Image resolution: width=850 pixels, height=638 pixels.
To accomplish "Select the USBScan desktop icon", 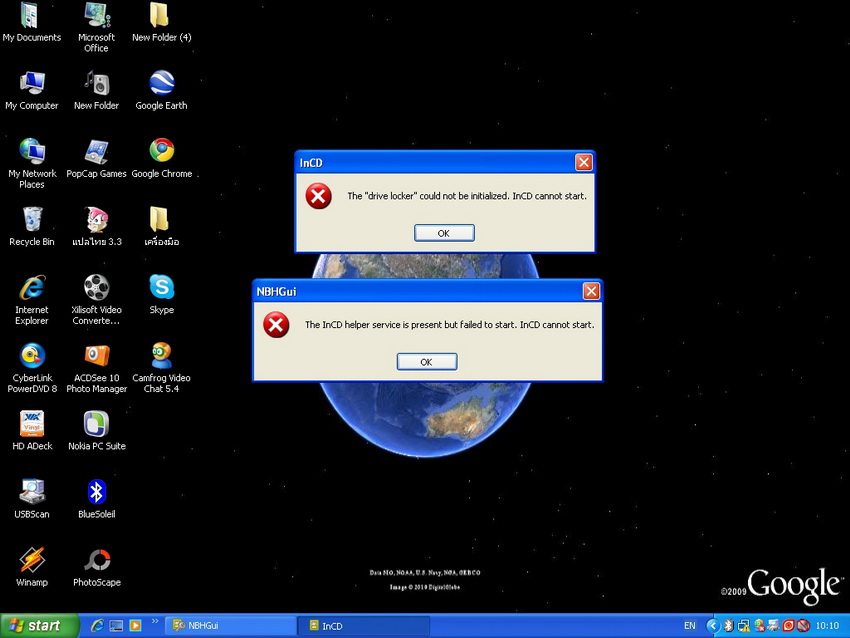I will [x=31, y=499].
